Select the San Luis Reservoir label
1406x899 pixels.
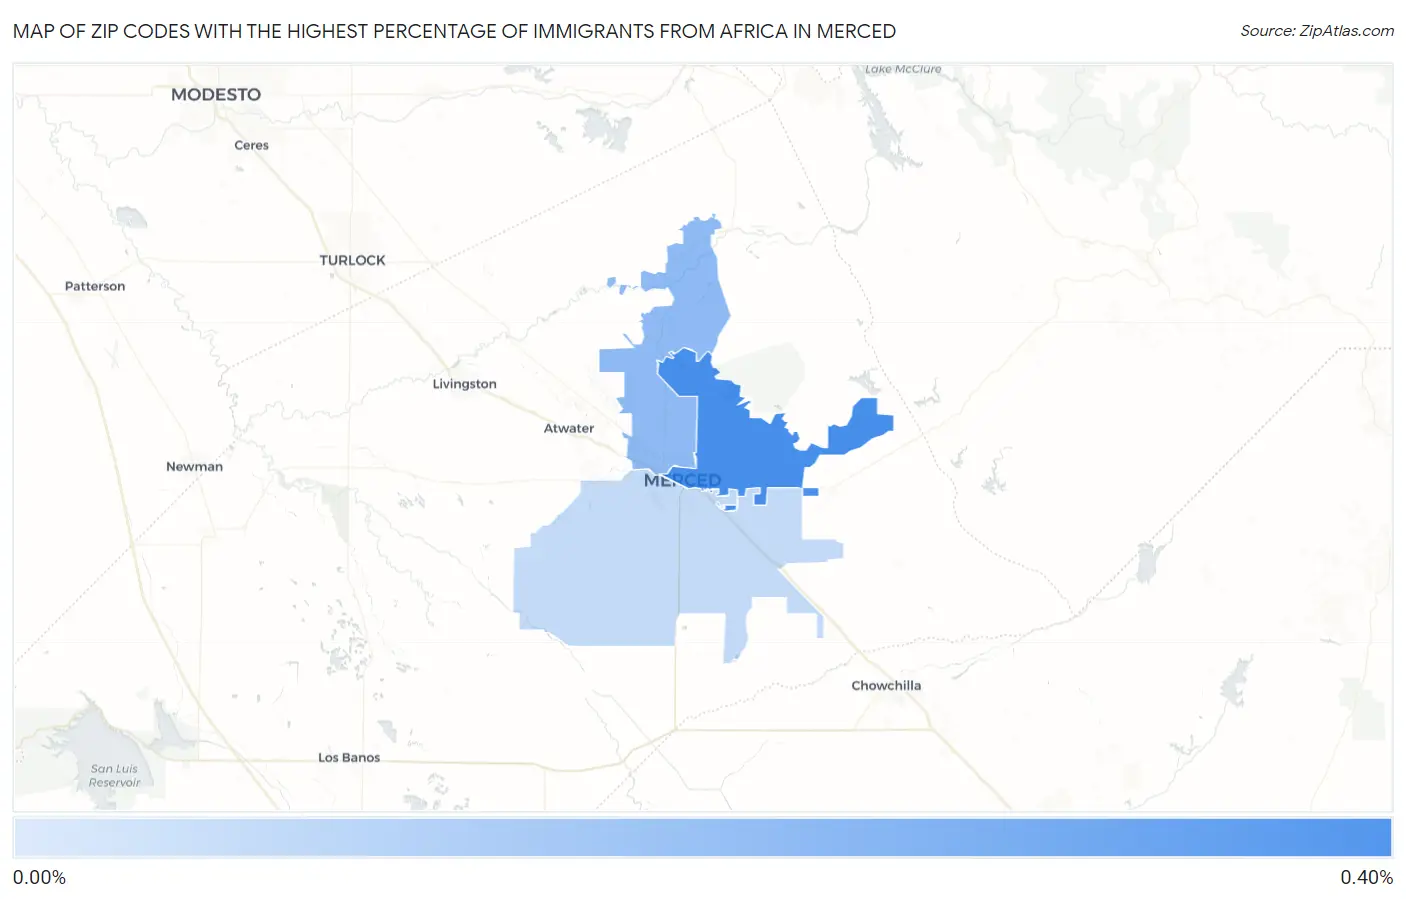point(114,776)
